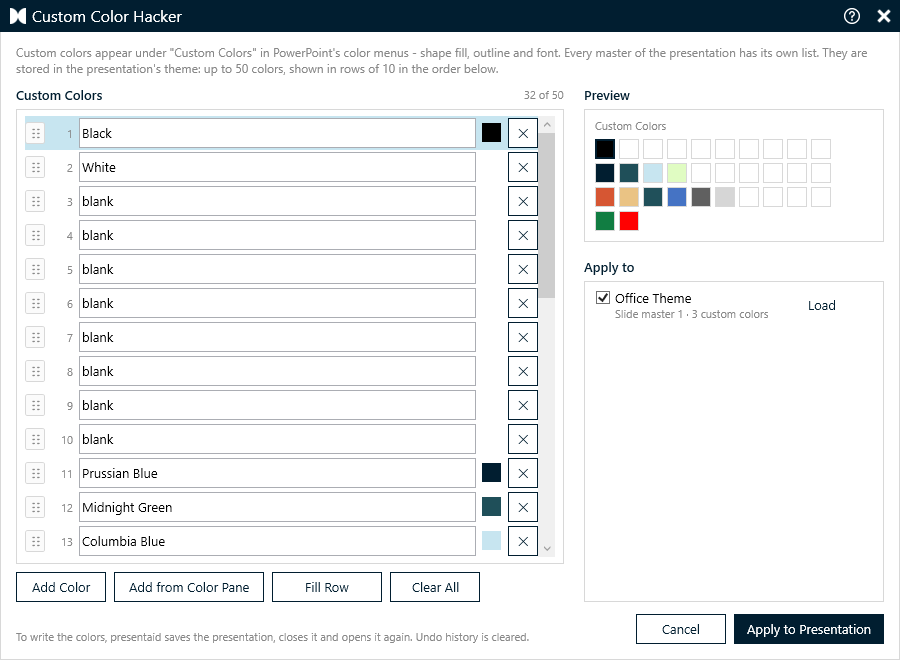The image size is (900, 660).
Task: Click the drag handle of row 10
Action: [36, 440]
